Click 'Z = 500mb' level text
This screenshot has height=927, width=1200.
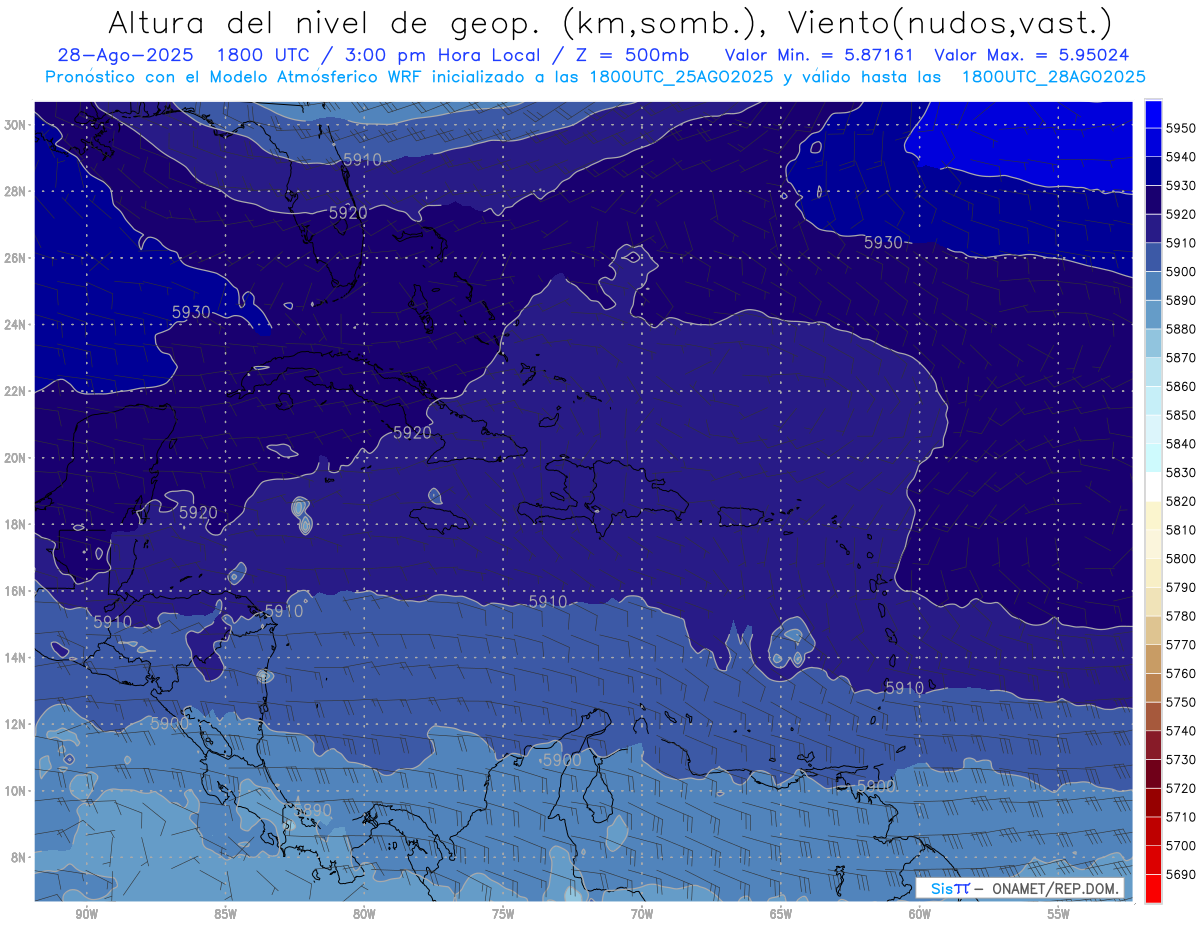[x=628, y=54]
